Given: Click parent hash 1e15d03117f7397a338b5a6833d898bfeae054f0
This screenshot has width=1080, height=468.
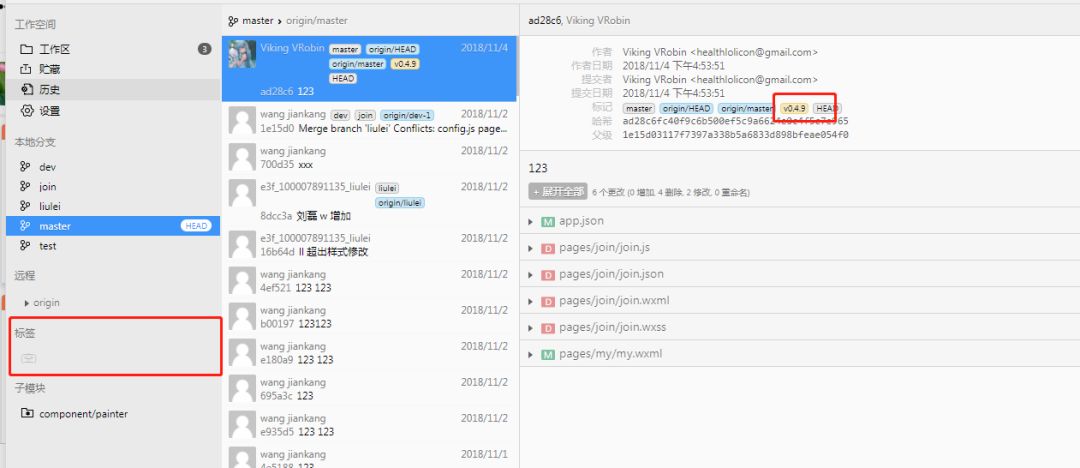Looking at the screenshot, I should (x=735, y=135).
